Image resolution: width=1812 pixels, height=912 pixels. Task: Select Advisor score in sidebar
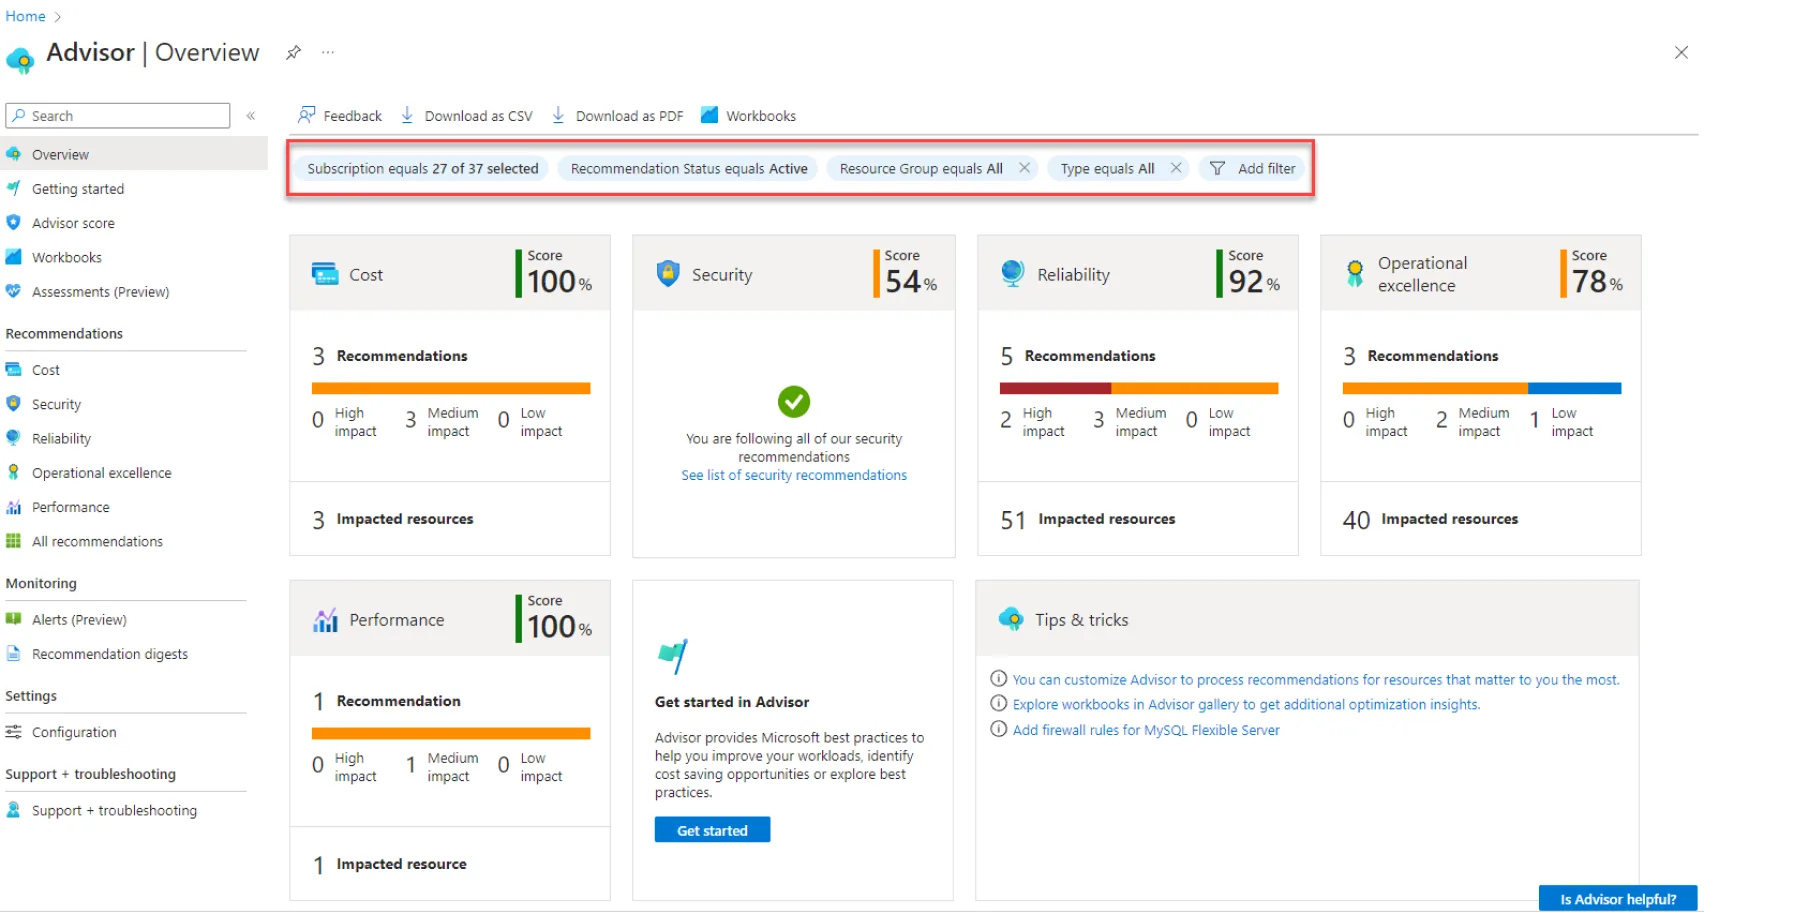73,223
